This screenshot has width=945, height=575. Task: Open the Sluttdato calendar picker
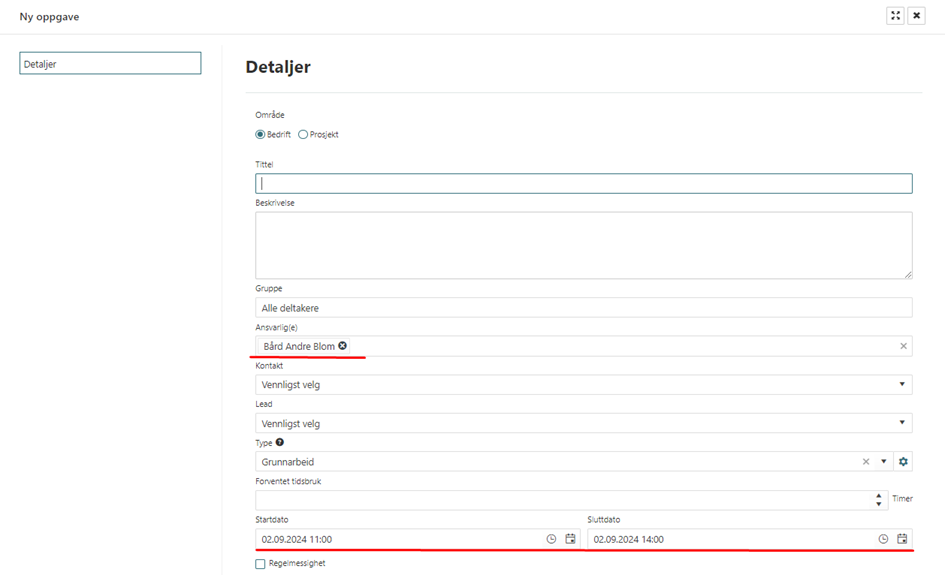(x=902, y=539)
